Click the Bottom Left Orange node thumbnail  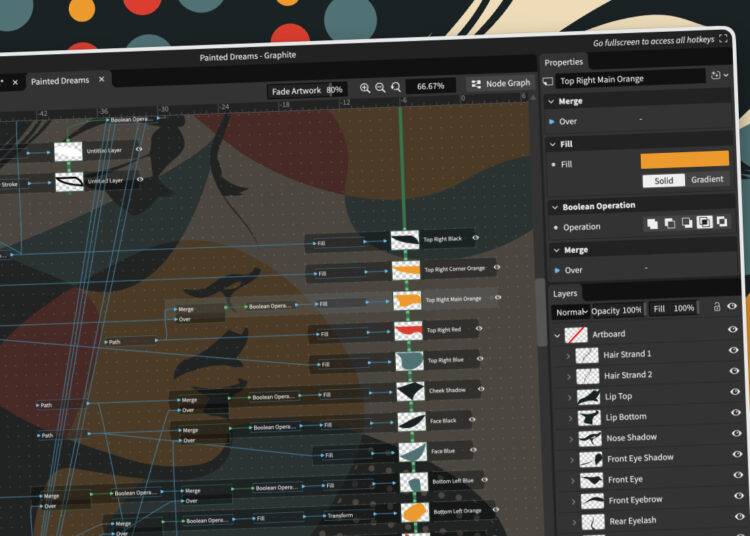(415, 513)
